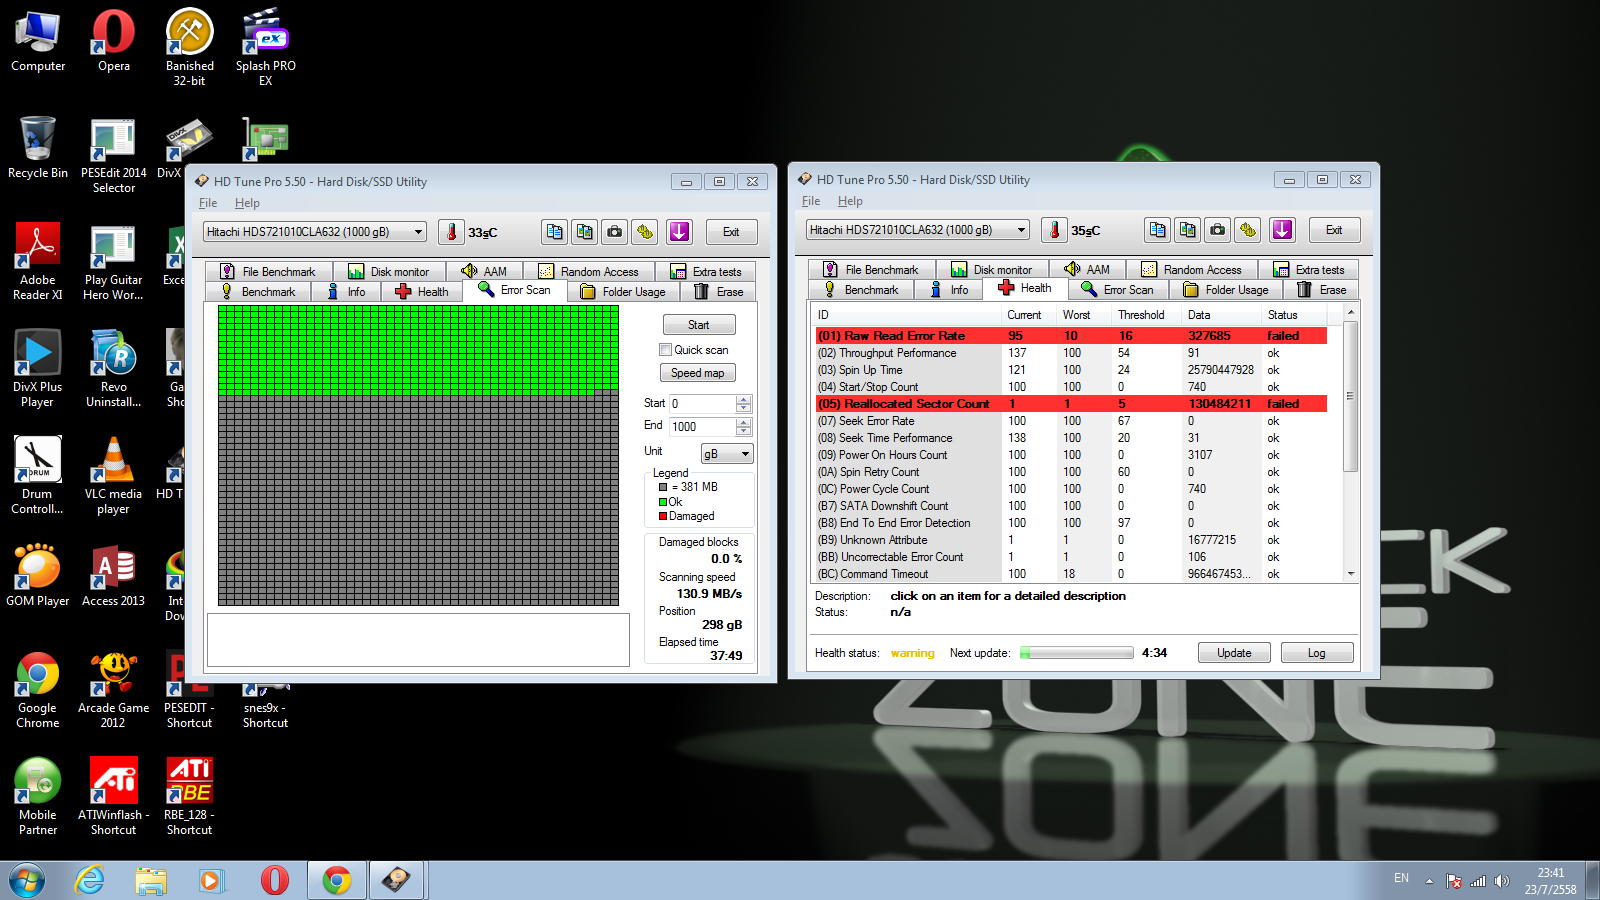Open the ATIWinflash shortcut on the desktop
Image resolution: width=1600 pixels, height=900 pixels.
tap(113, 796)
